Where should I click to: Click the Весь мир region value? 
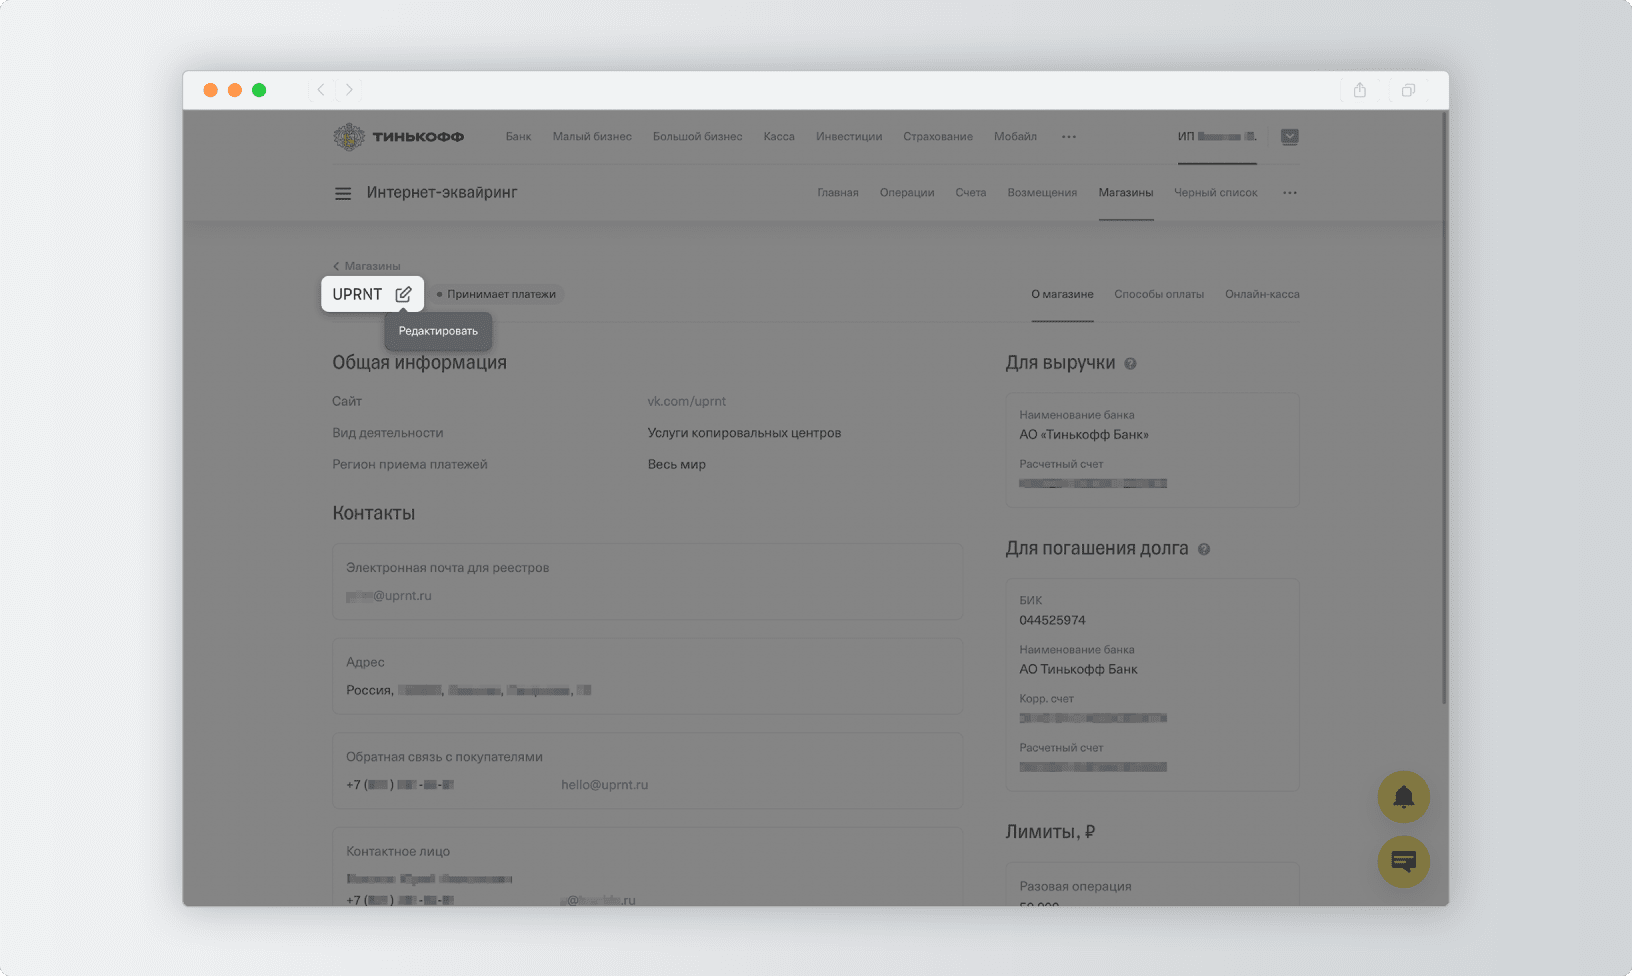click(x=677, y=464)
